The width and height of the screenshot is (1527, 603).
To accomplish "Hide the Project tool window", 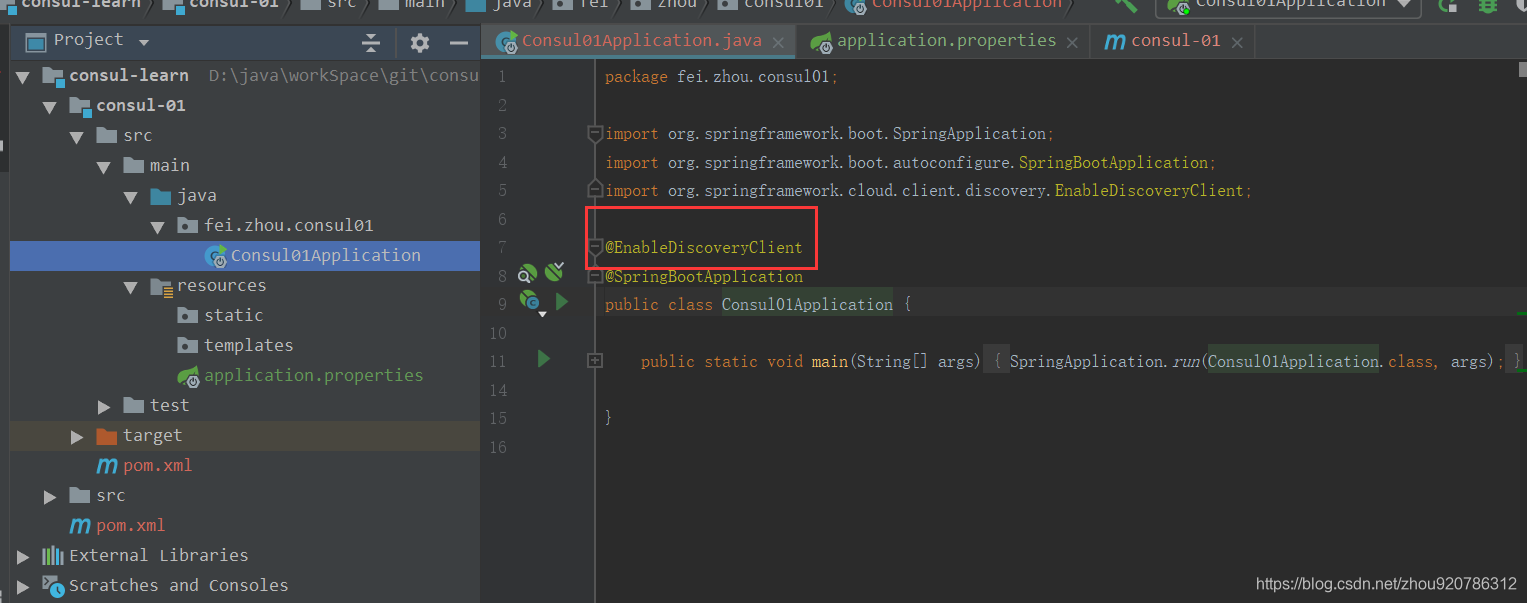I will (459, 43).
